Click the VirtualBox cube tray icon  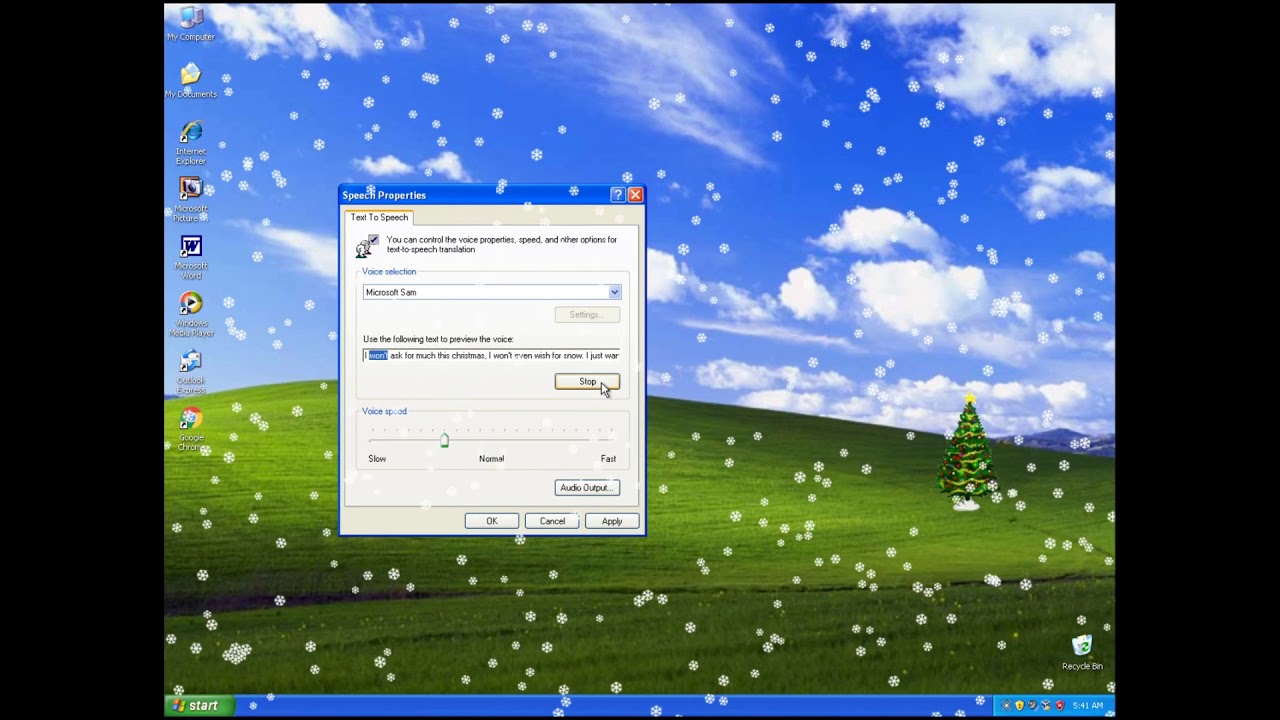(x=1046, y=705)
